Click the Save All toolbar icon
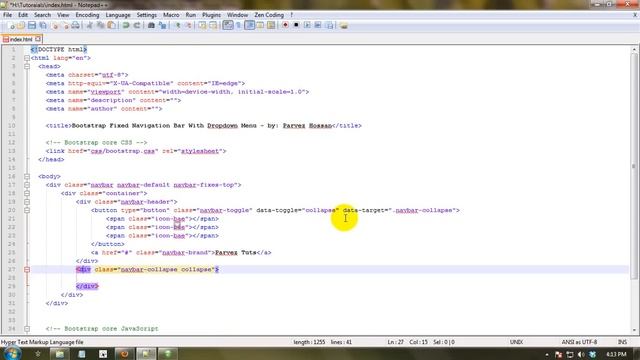 [x=43, y=25]
